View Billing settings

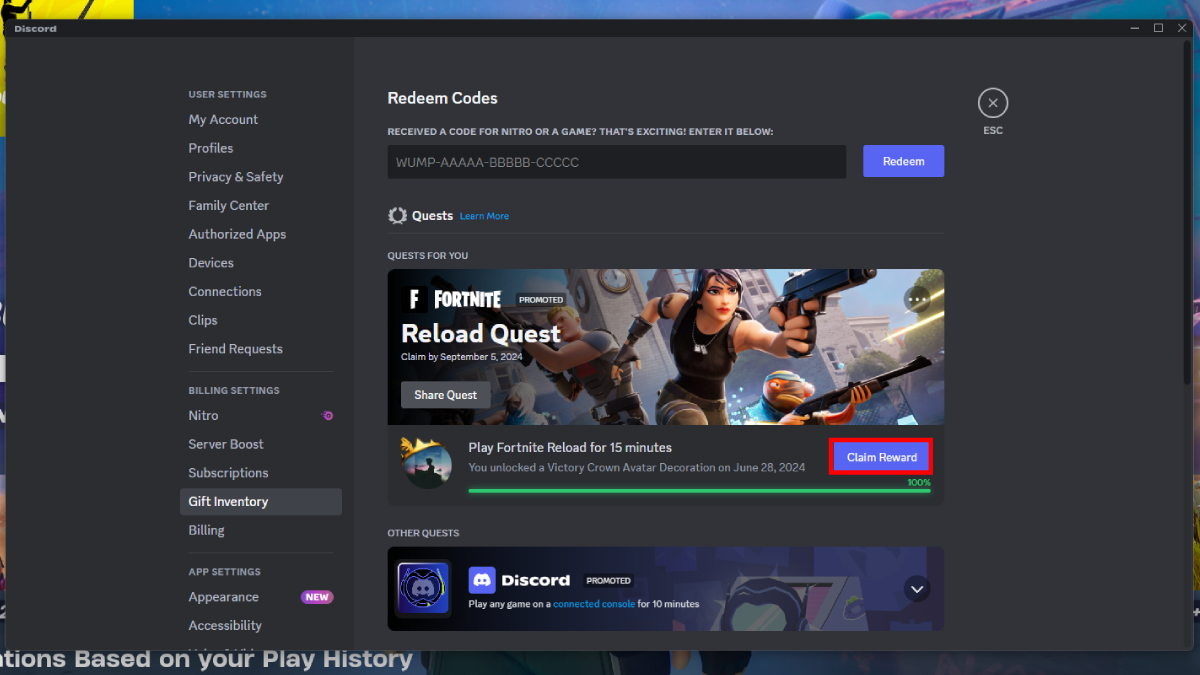[x=206, y=530]
